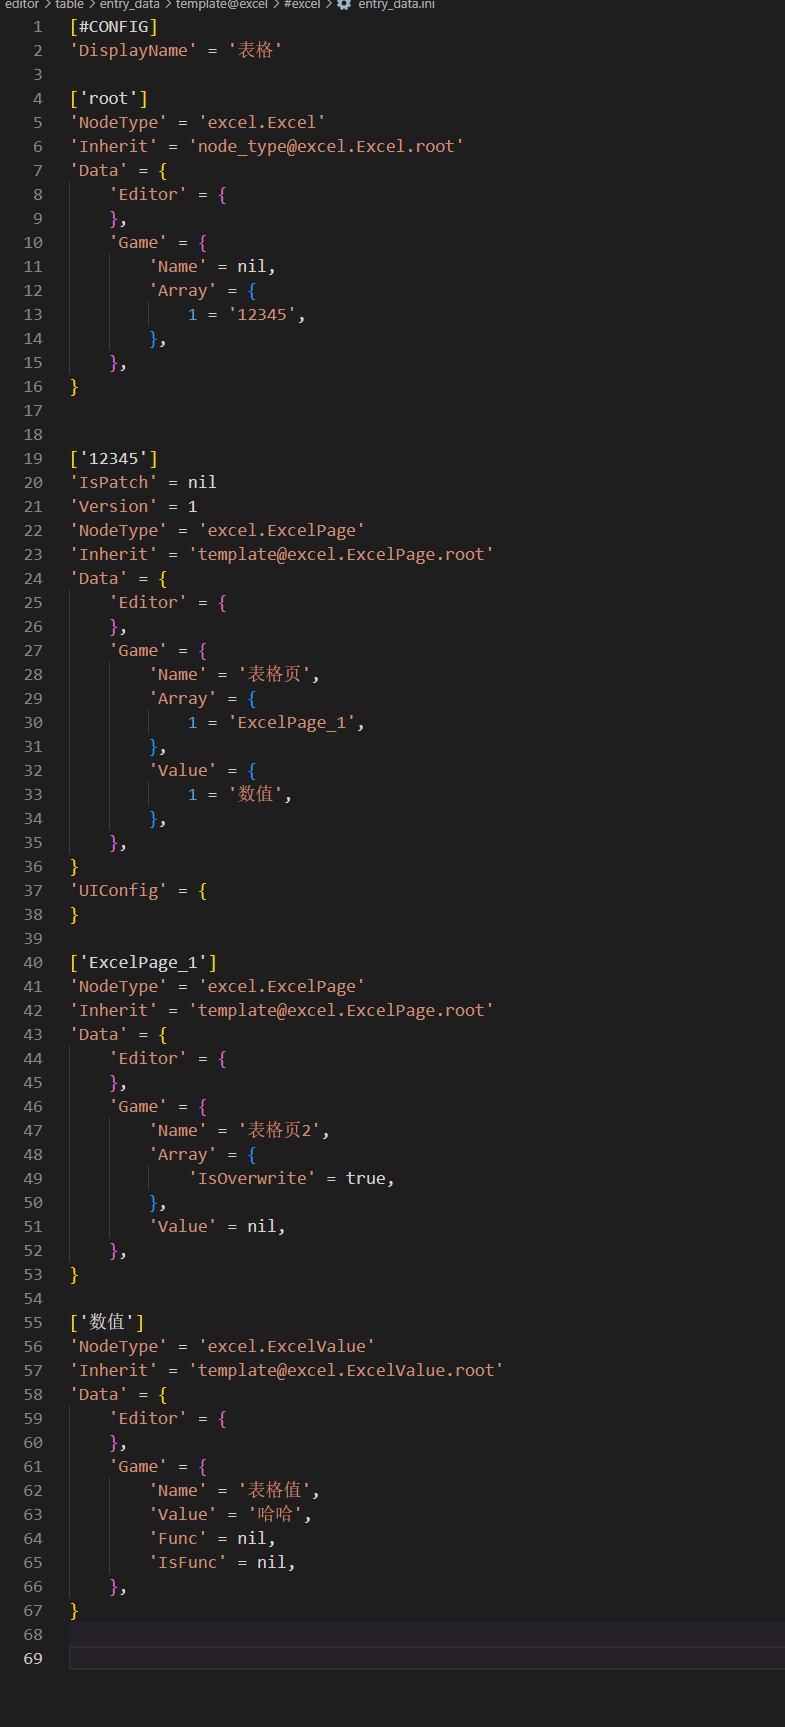This screenshot has height=1727, width=785.
Task: Click the nil value on line 11
Action: 252,266
